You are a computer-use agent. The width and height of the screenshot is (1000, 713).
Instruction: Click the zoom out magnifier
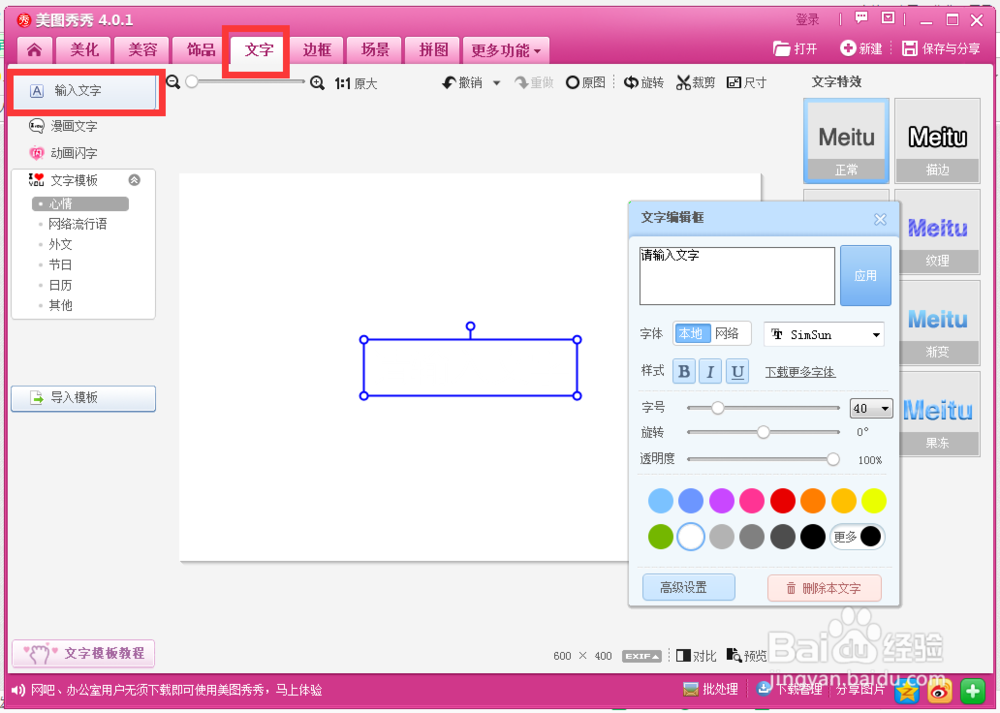173,82
